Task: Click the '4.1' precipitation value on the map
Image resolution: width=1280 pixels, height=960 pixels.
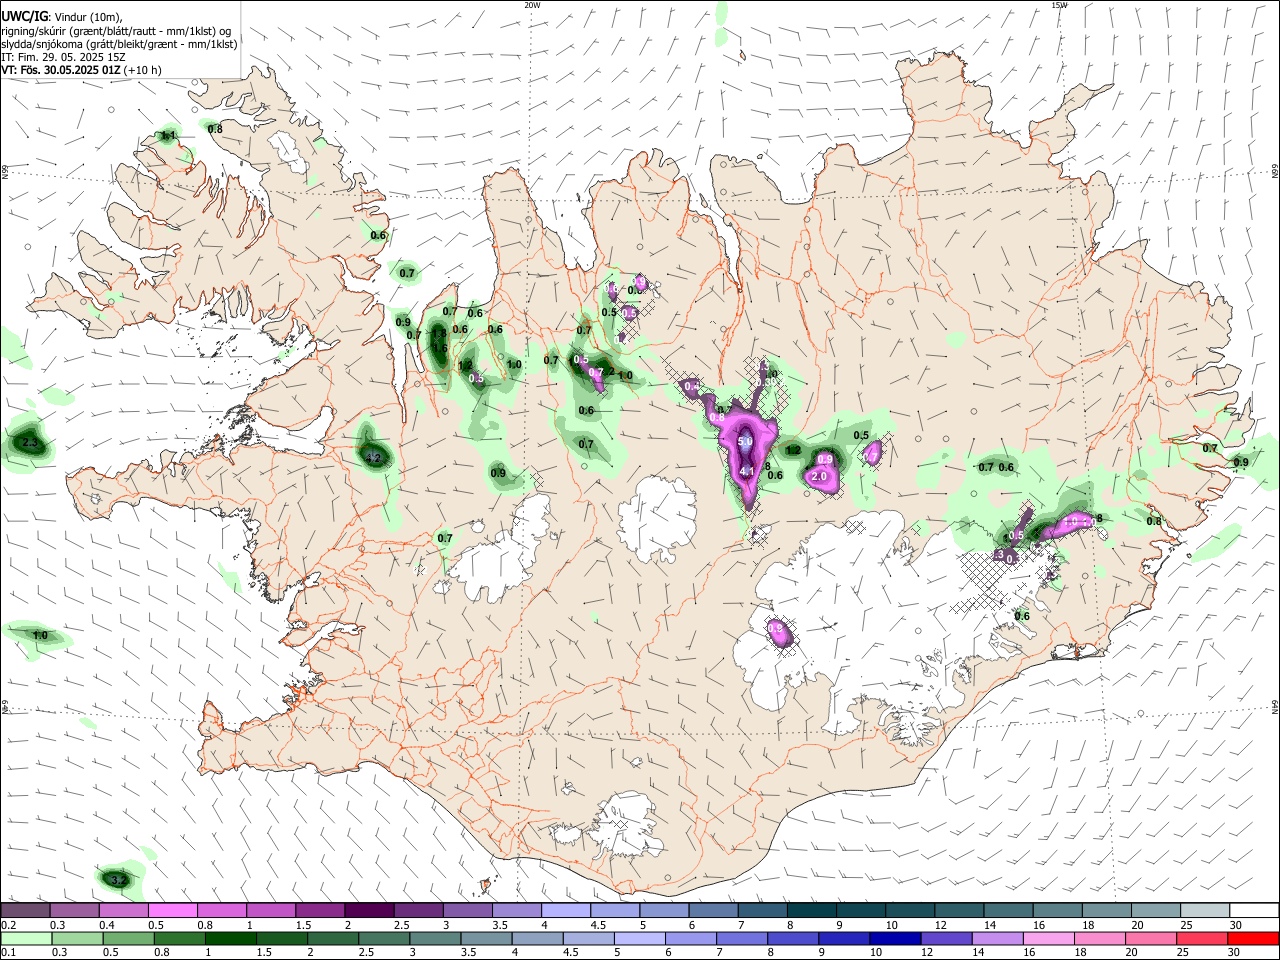Action: coord(746,471)
